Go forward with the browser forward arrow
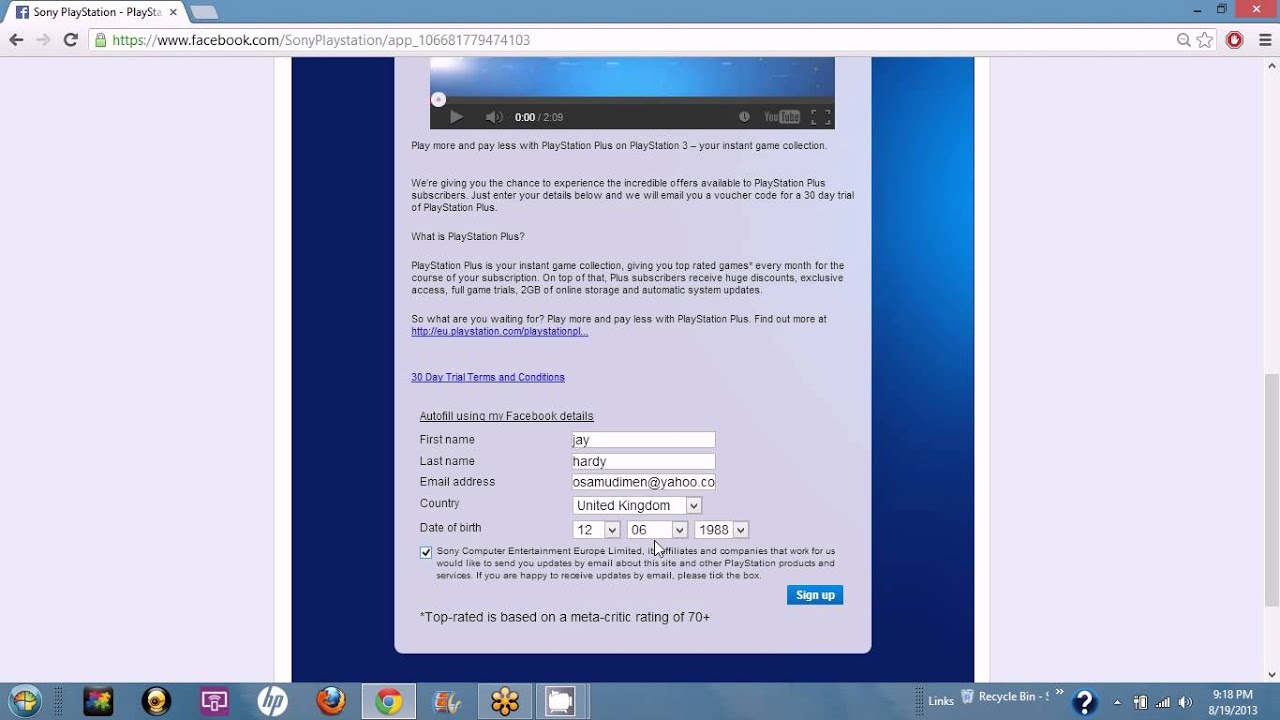1280x720 pixels. point(43,40)
